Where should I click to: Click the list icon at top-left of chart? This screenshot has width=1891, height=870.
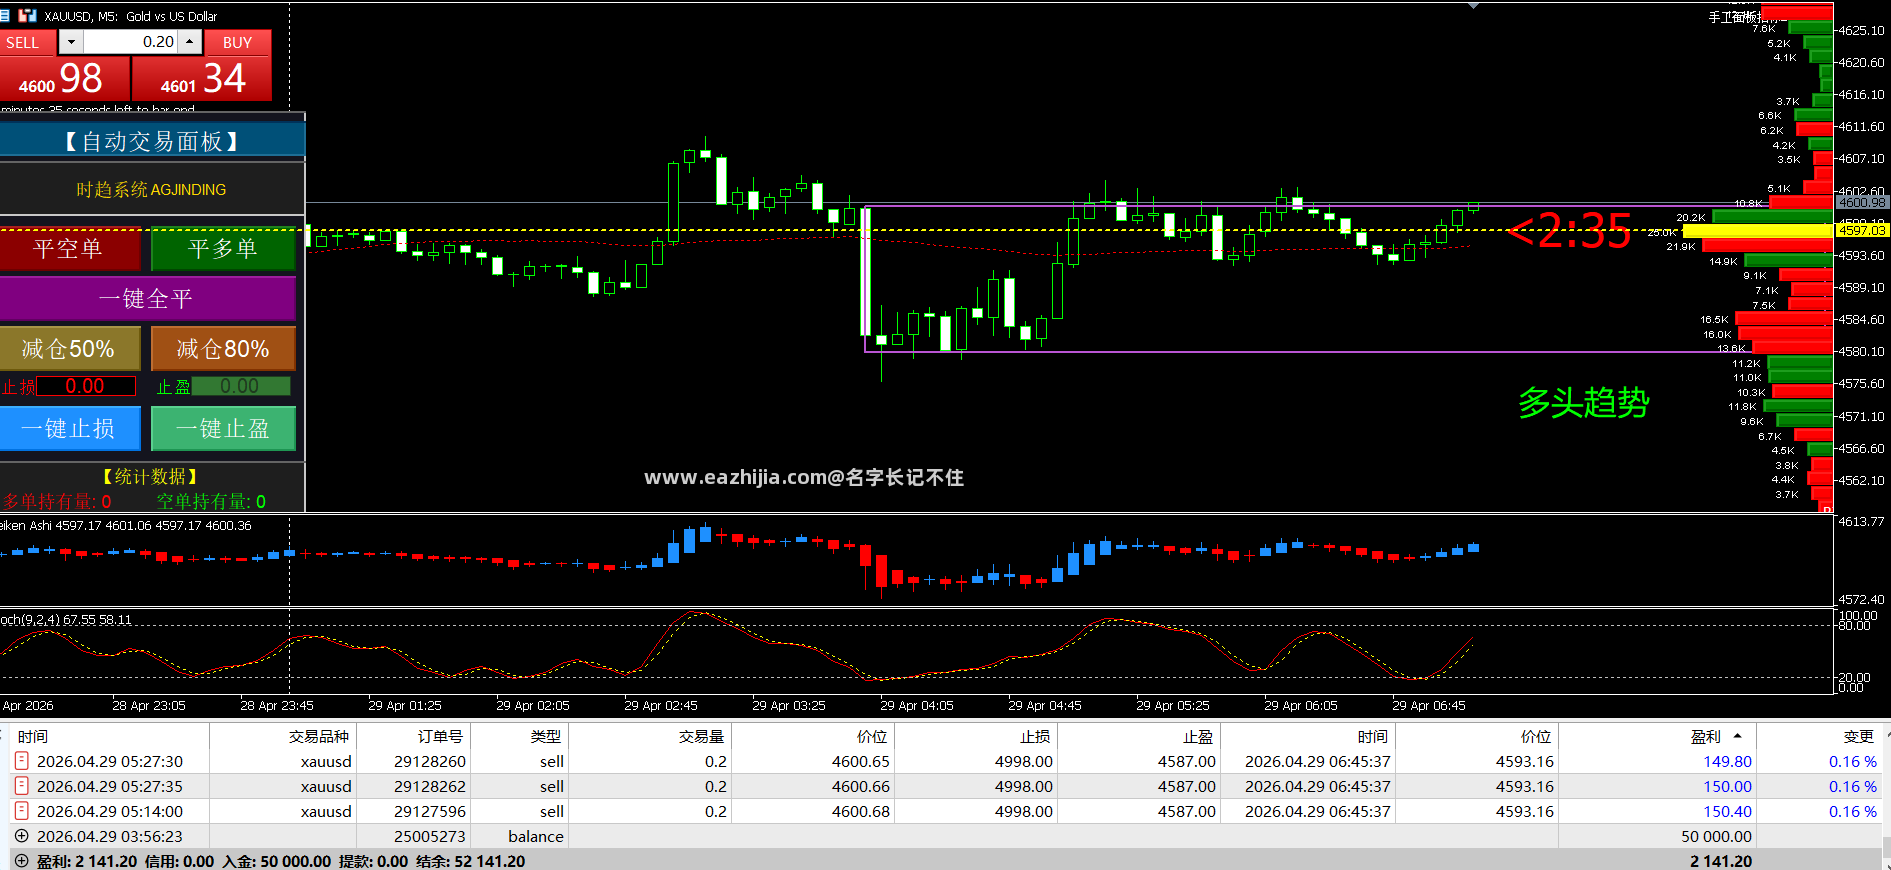coord(5,16)
